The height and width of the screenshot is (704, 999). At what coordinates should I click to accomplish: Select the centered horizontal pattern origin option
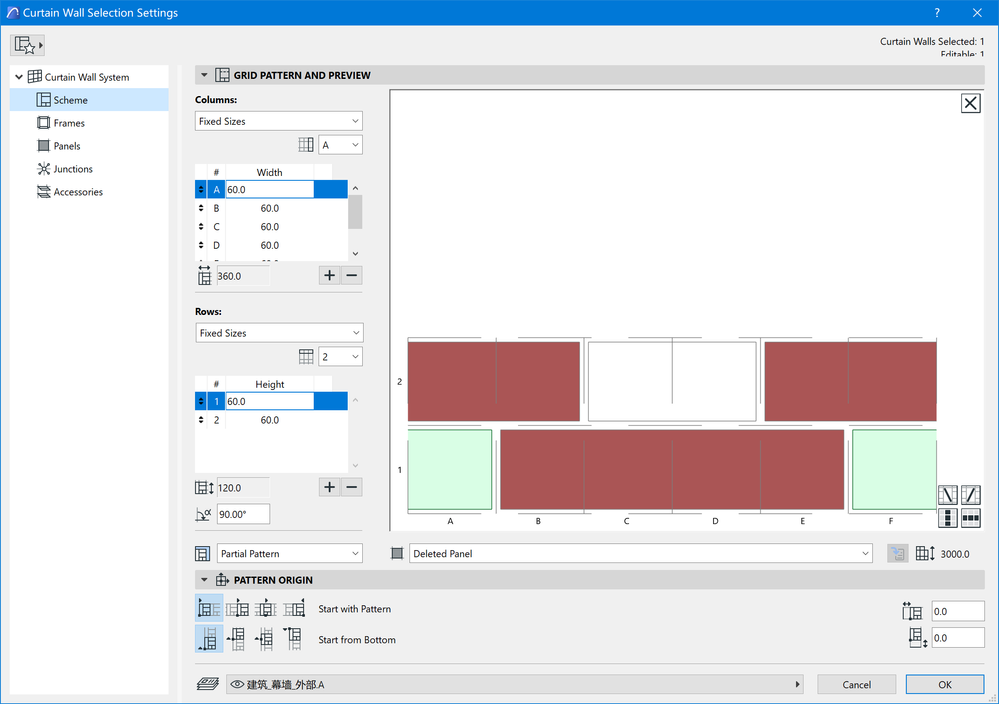[266, 608]
